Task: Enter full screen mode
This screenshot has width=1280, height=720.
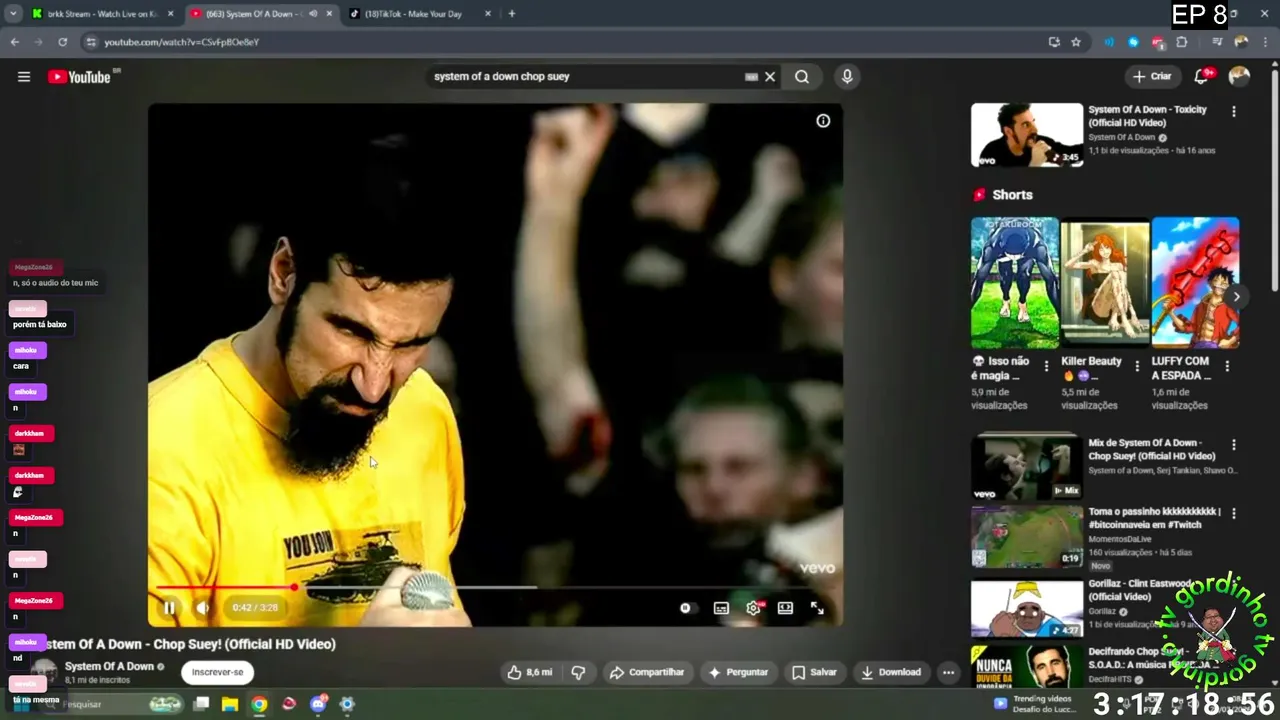Action: (x=817, y=608)
